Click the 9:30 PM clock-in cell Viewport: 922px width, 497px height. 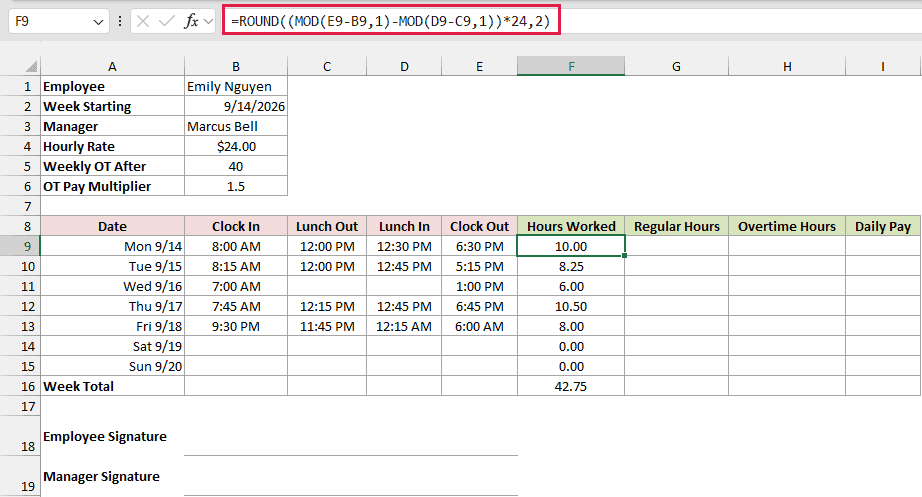point(236,326)
